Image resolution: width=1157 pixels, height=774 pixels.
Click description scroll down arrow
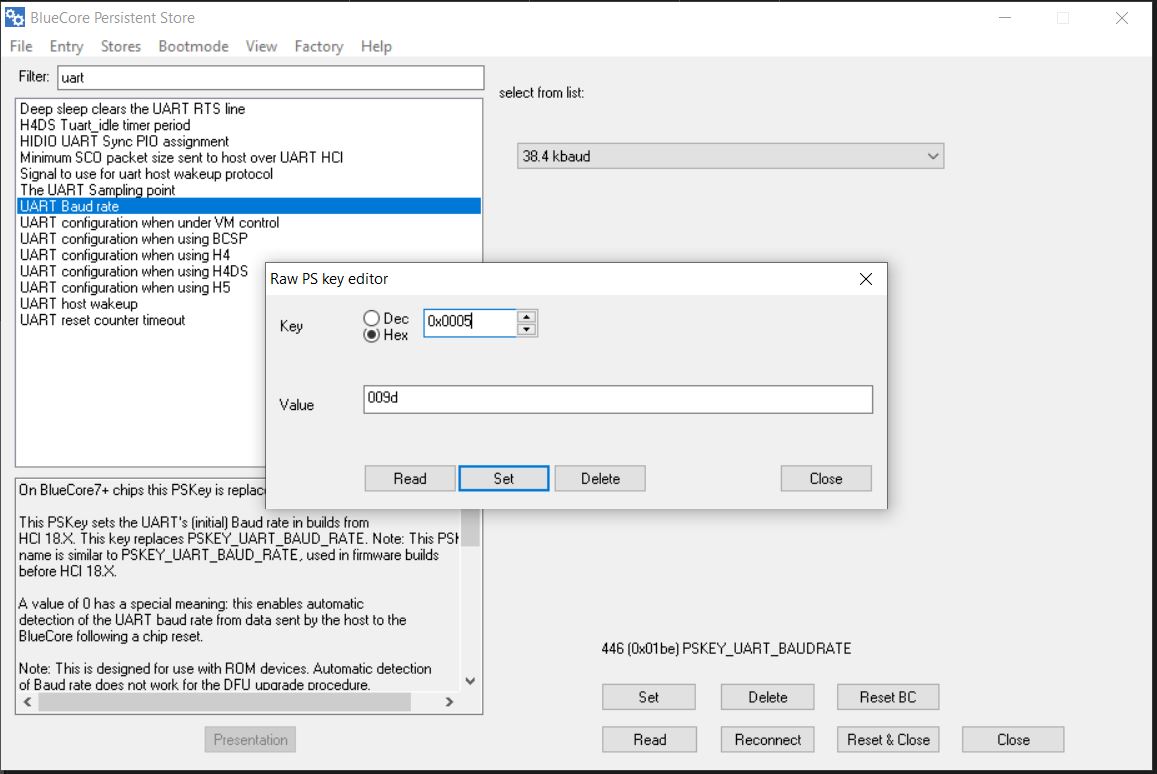coord(470,681)
